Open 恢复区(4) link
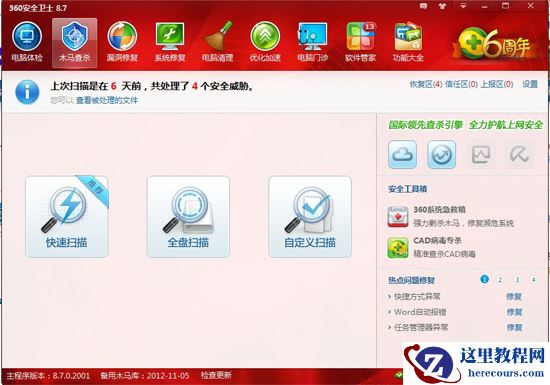The height and width of the screenshot is (385, 550). point(426,84)
